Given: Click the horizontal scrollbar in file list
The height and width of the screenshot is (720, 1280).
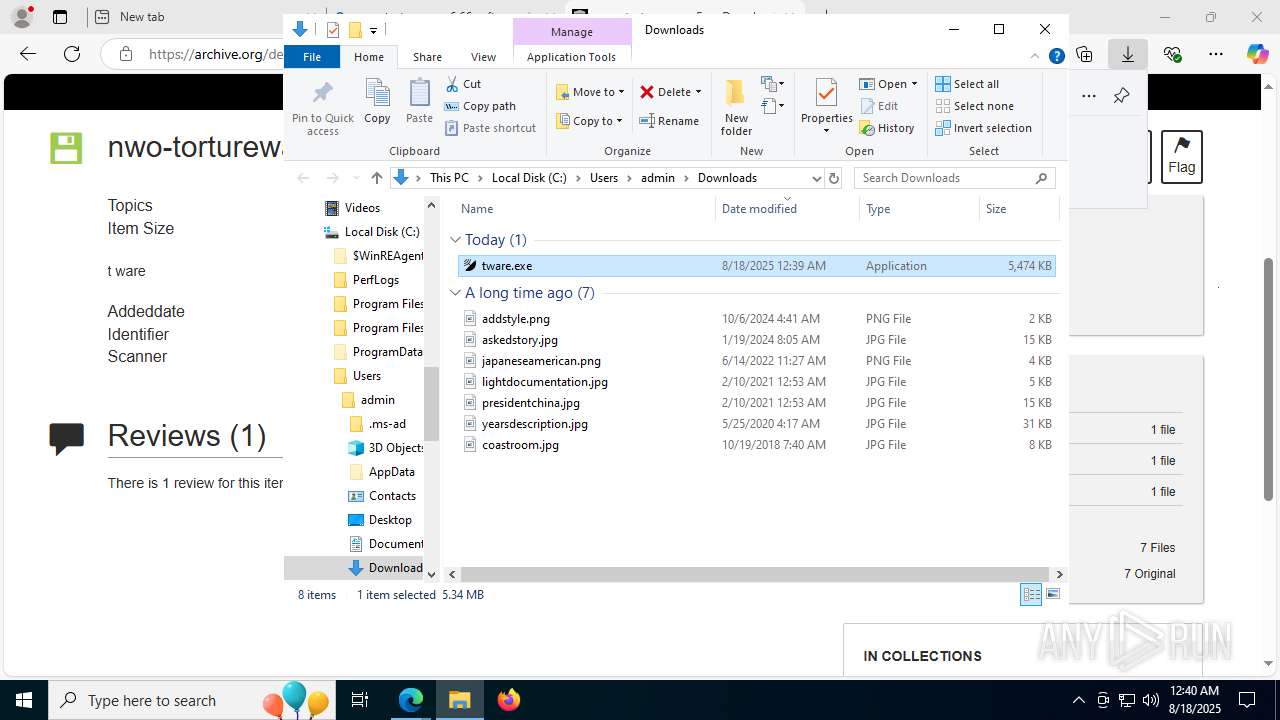Looking at the screenshot, I should (757, 575).
